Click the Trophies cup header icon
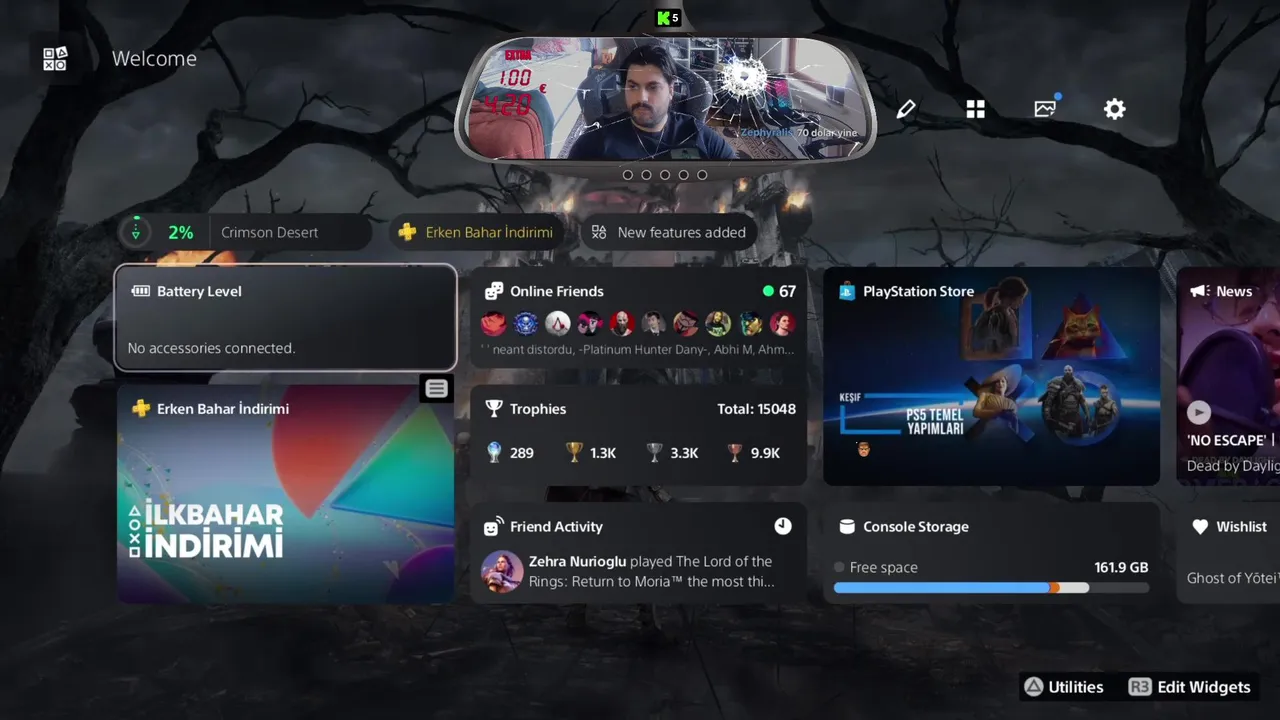Screen dimensions: 1280x720 [x=494, y=409]
